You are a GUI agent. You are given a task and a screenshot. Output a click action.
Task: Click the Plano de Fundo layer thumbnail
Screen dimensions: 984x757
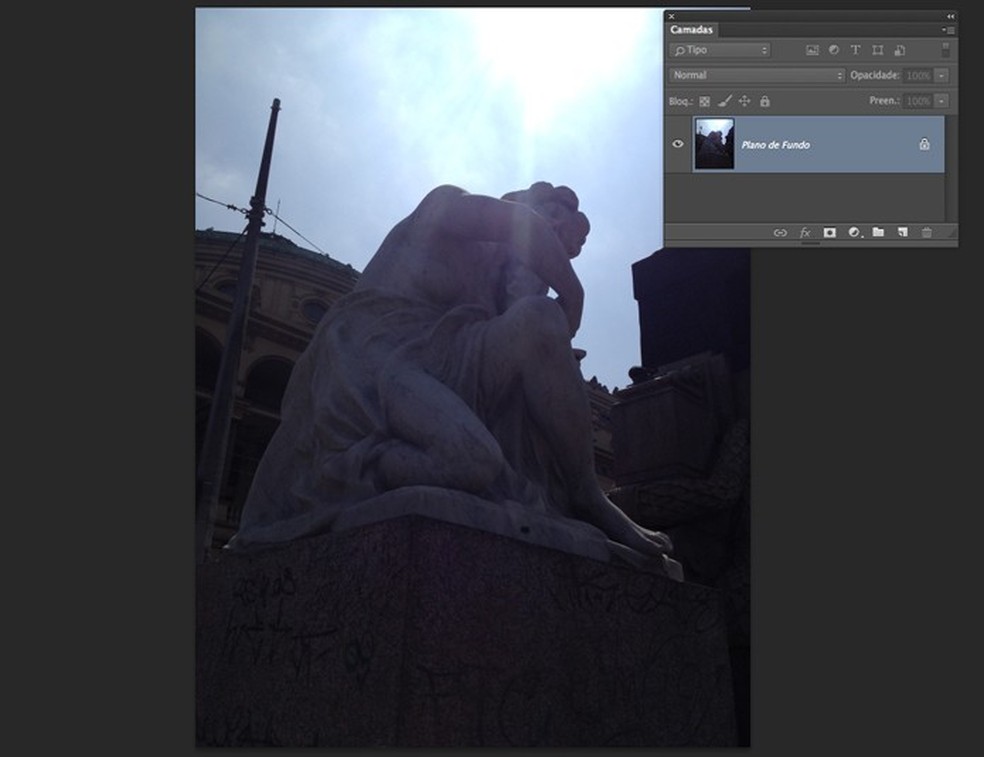[x=714, y=144]
